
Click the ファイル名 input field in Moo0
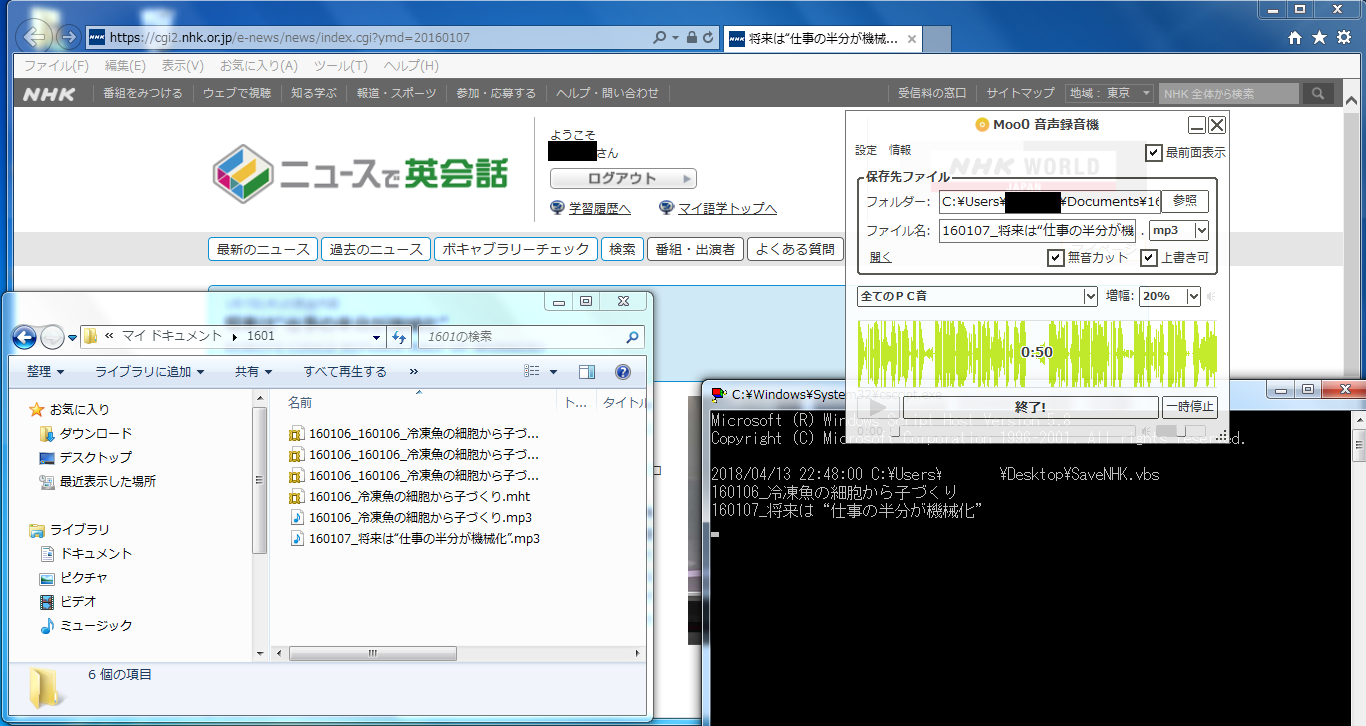click(x=1038, y=230)
